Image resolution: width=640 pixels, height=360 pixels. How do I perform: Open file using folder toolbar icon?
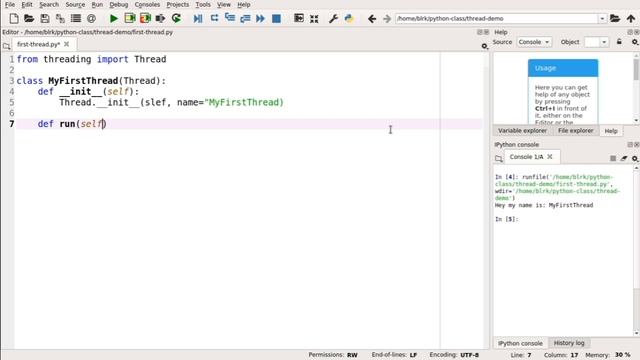point(29,18)
